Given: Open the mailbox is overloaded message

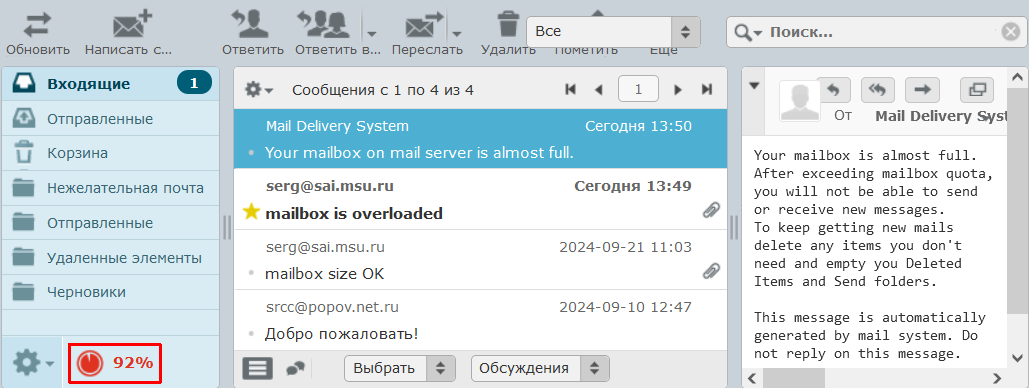Looking at the screenshot, I should point(480,200).
